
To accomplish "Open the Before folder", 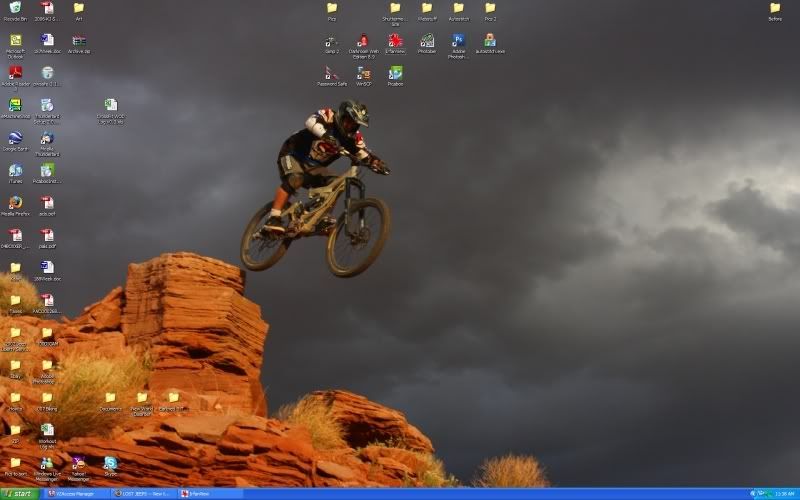I will coord(775,9).
